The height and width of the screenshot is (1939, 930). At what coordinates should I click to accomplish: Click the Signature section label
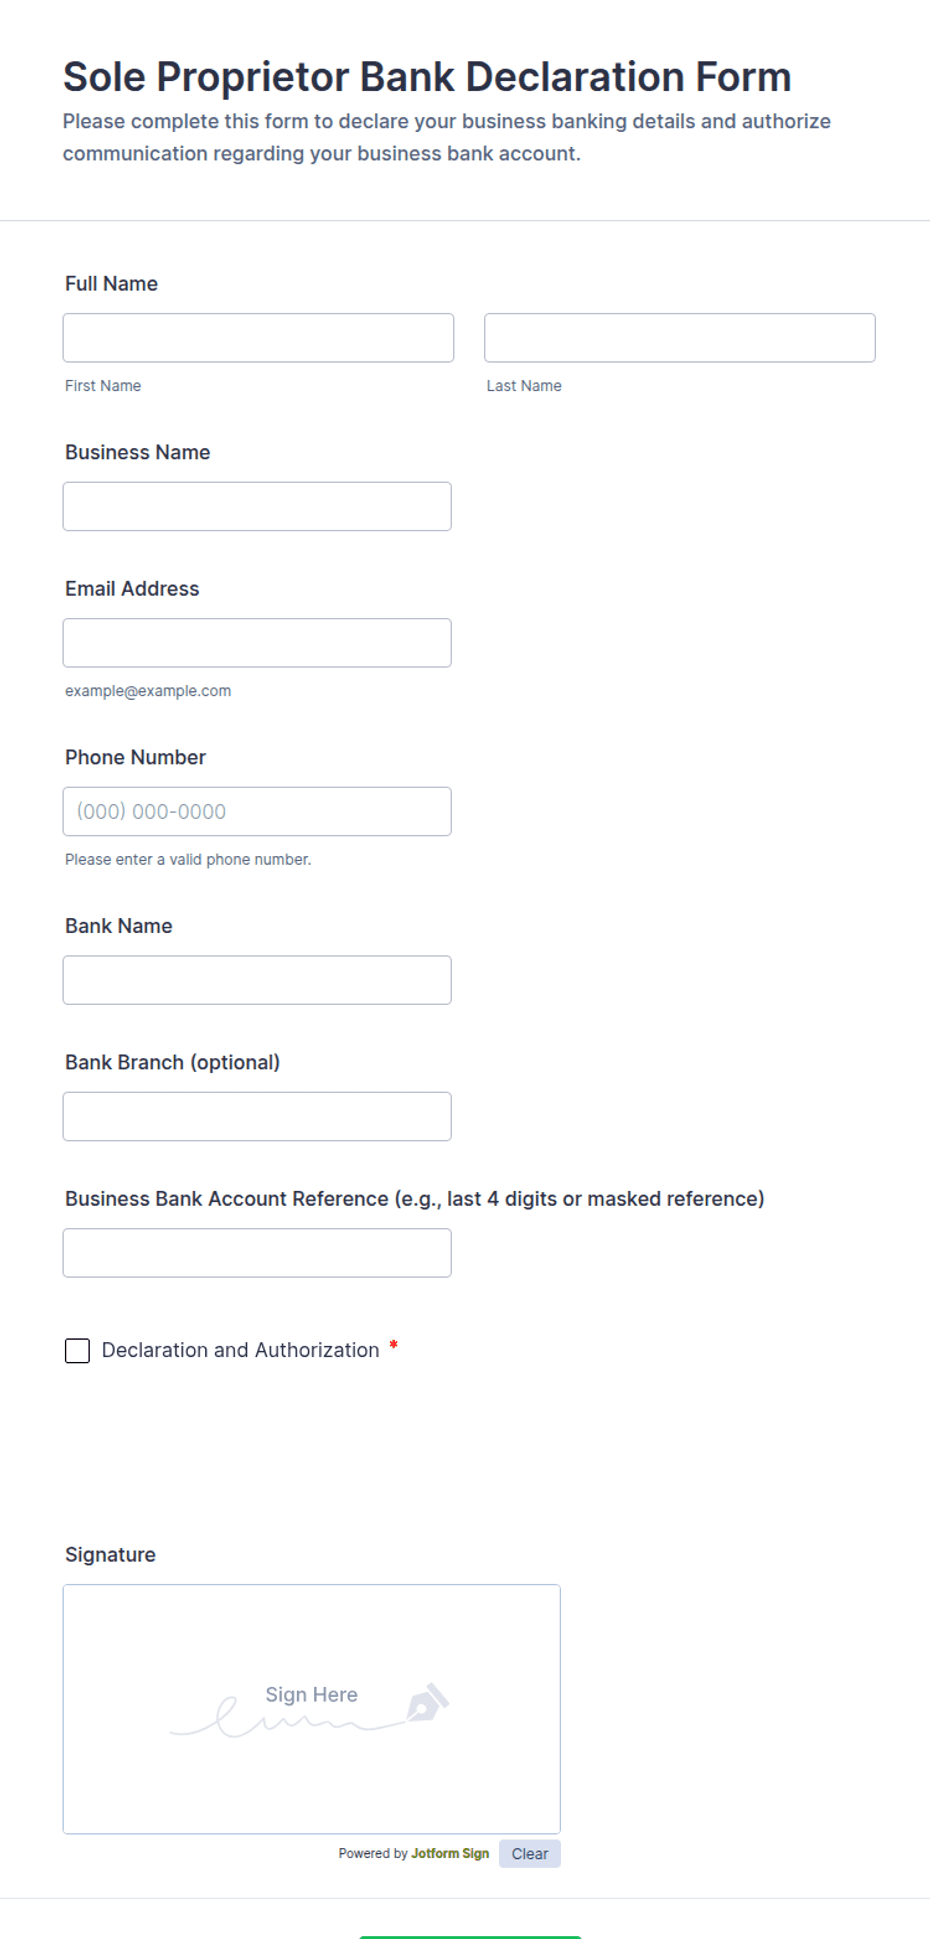coord(110,1555)
